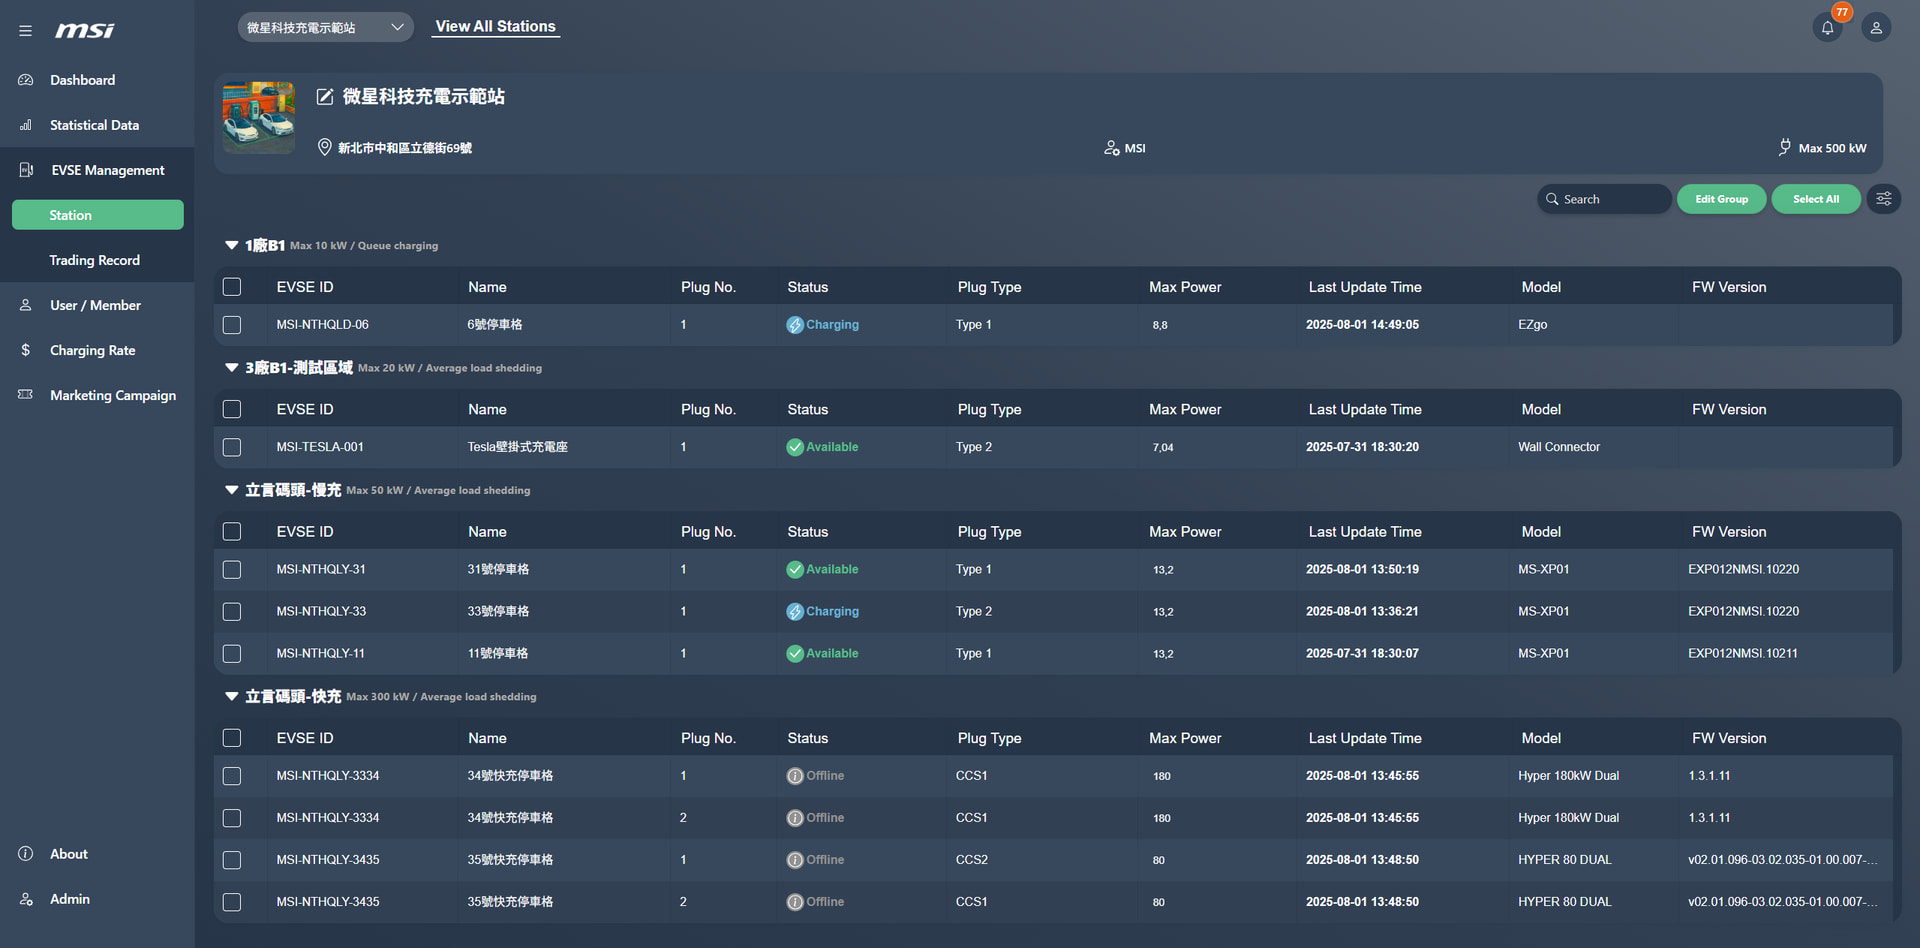Click the Charging Rate dollar icon
The width and height of the screenshot is (1920, 948).
(26, 350)
